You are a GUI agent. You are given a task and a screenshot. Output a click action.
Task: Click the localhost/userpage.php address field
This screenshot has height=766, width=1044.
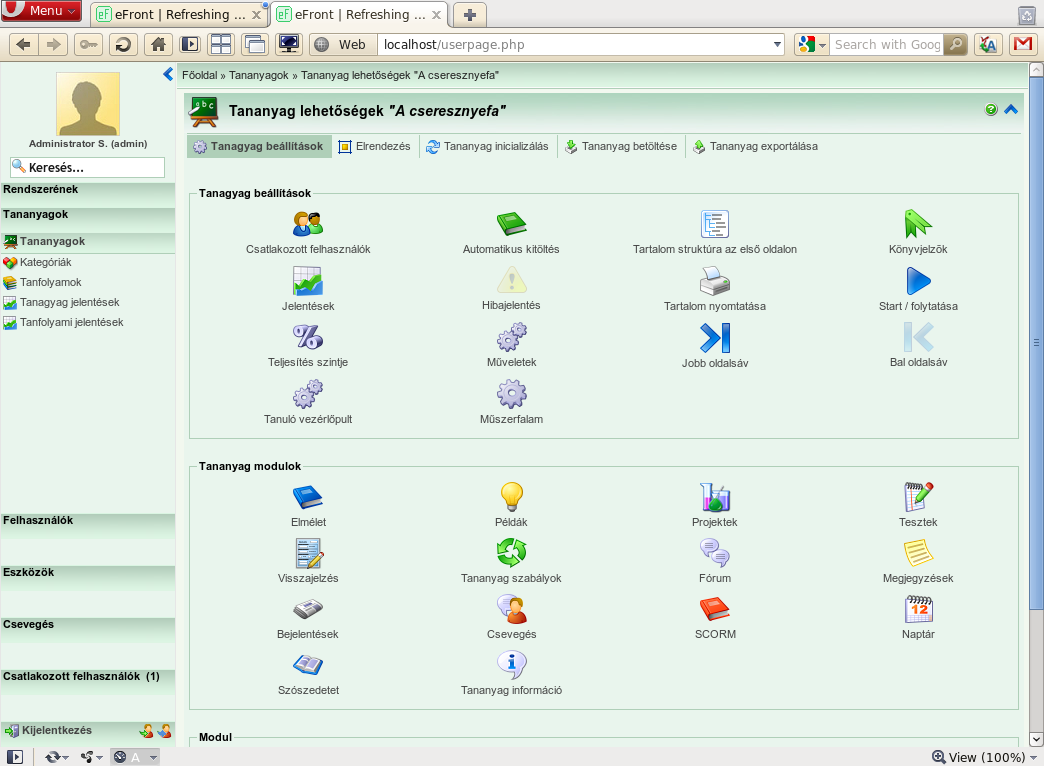click(573, 45)
